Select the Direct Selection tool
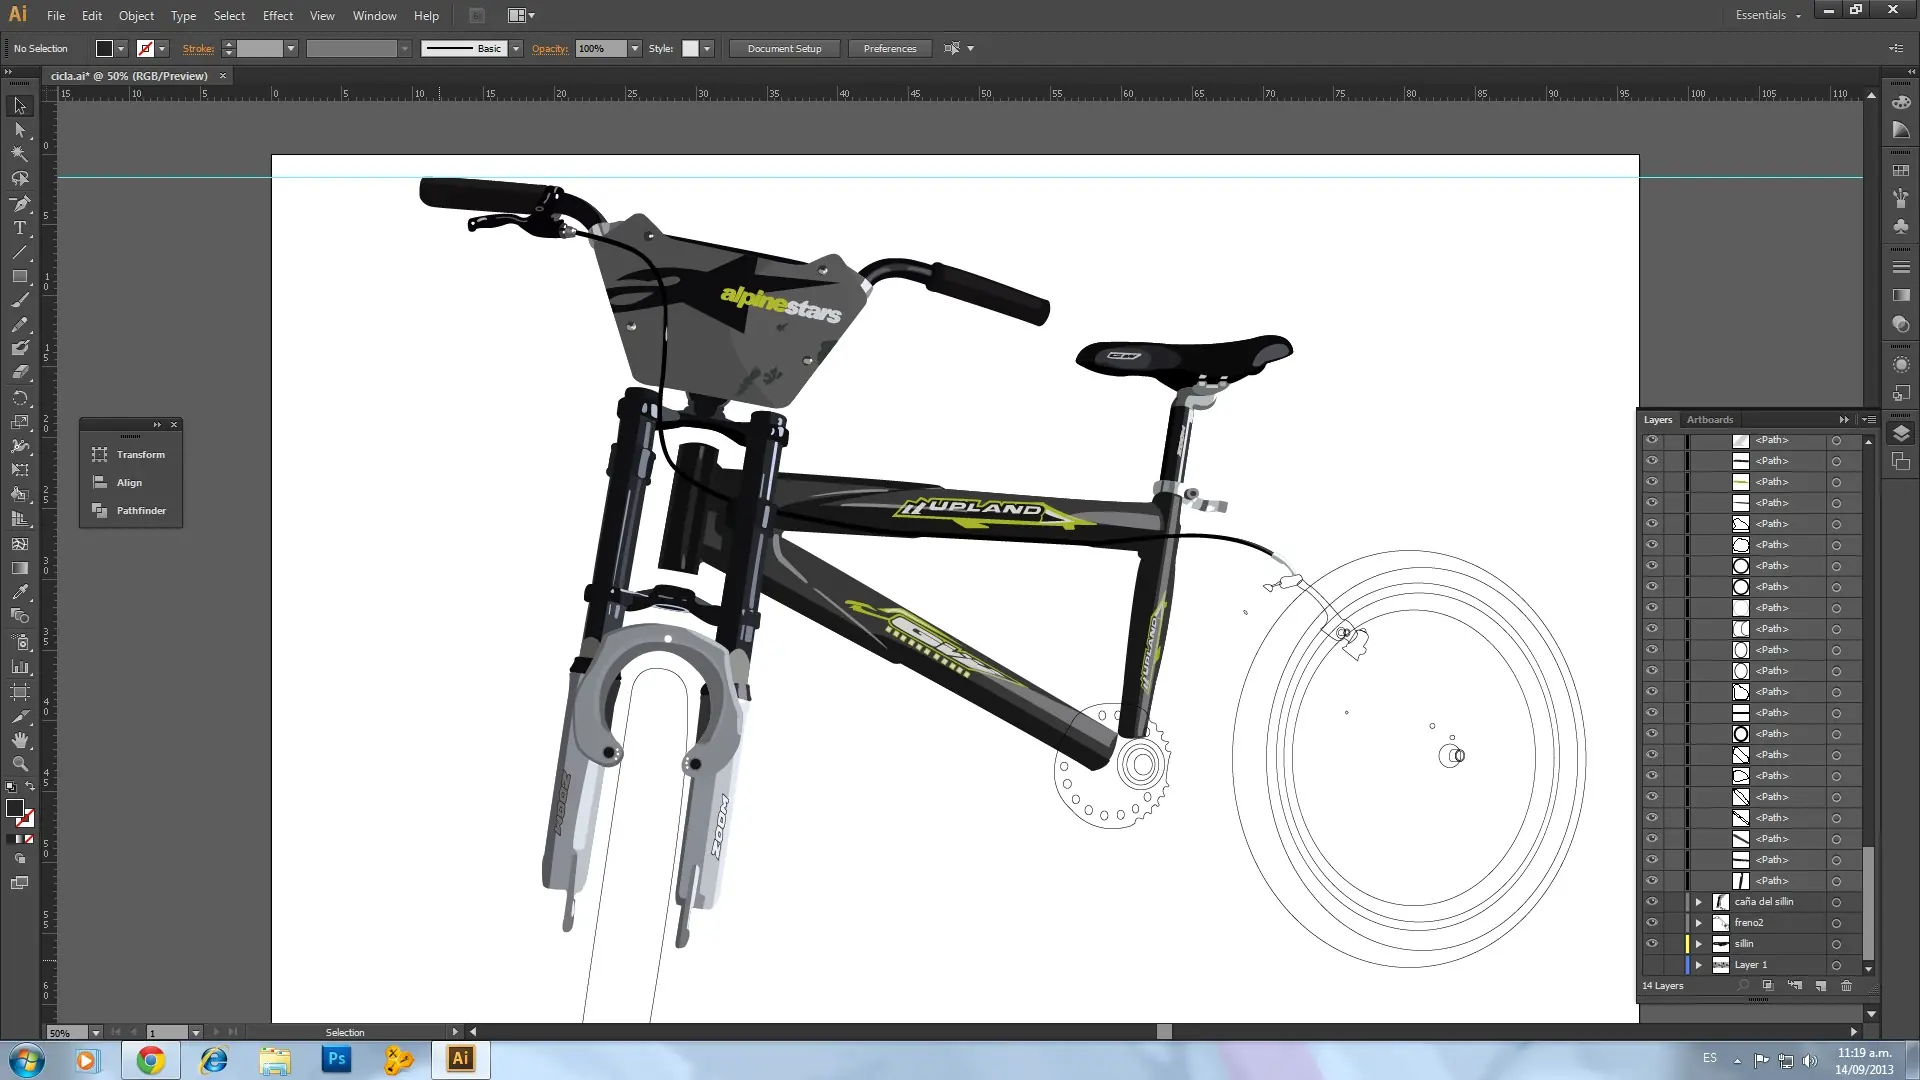The width and height of the screenshot is (1920, 1080). point(19,130)
